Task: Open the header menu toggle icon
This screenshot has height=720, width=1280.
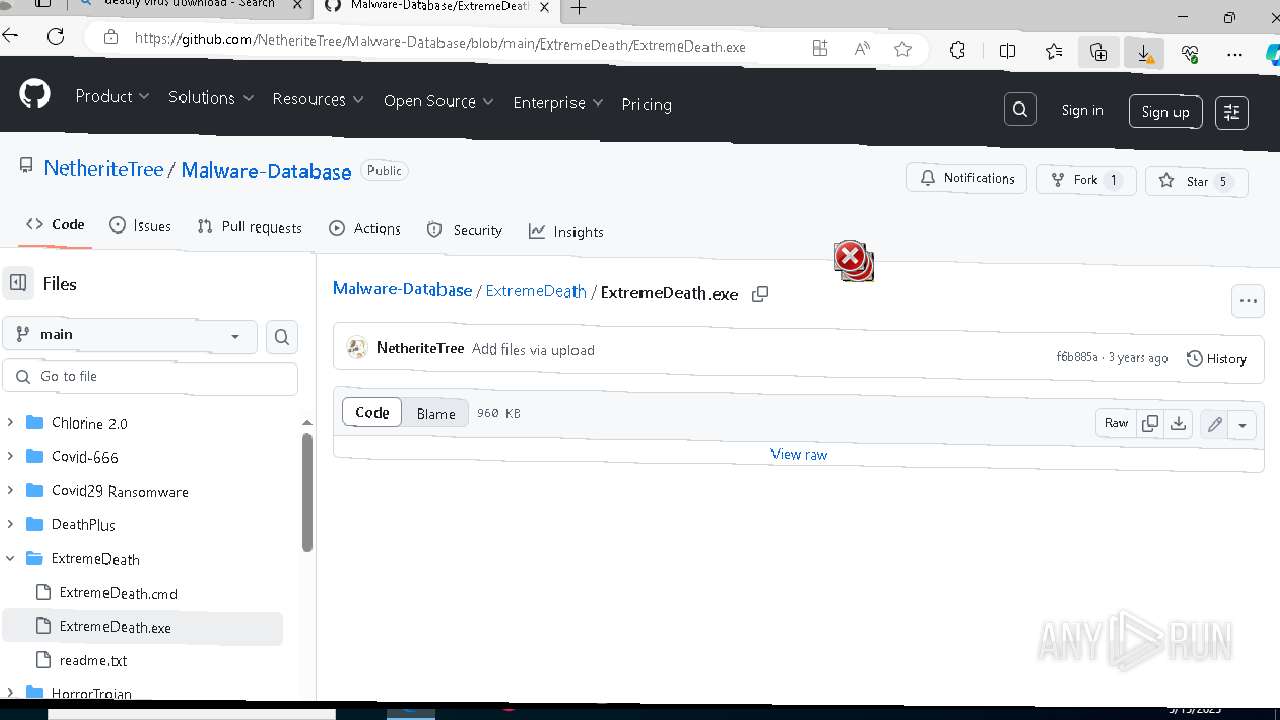Action: point(1232,113)
